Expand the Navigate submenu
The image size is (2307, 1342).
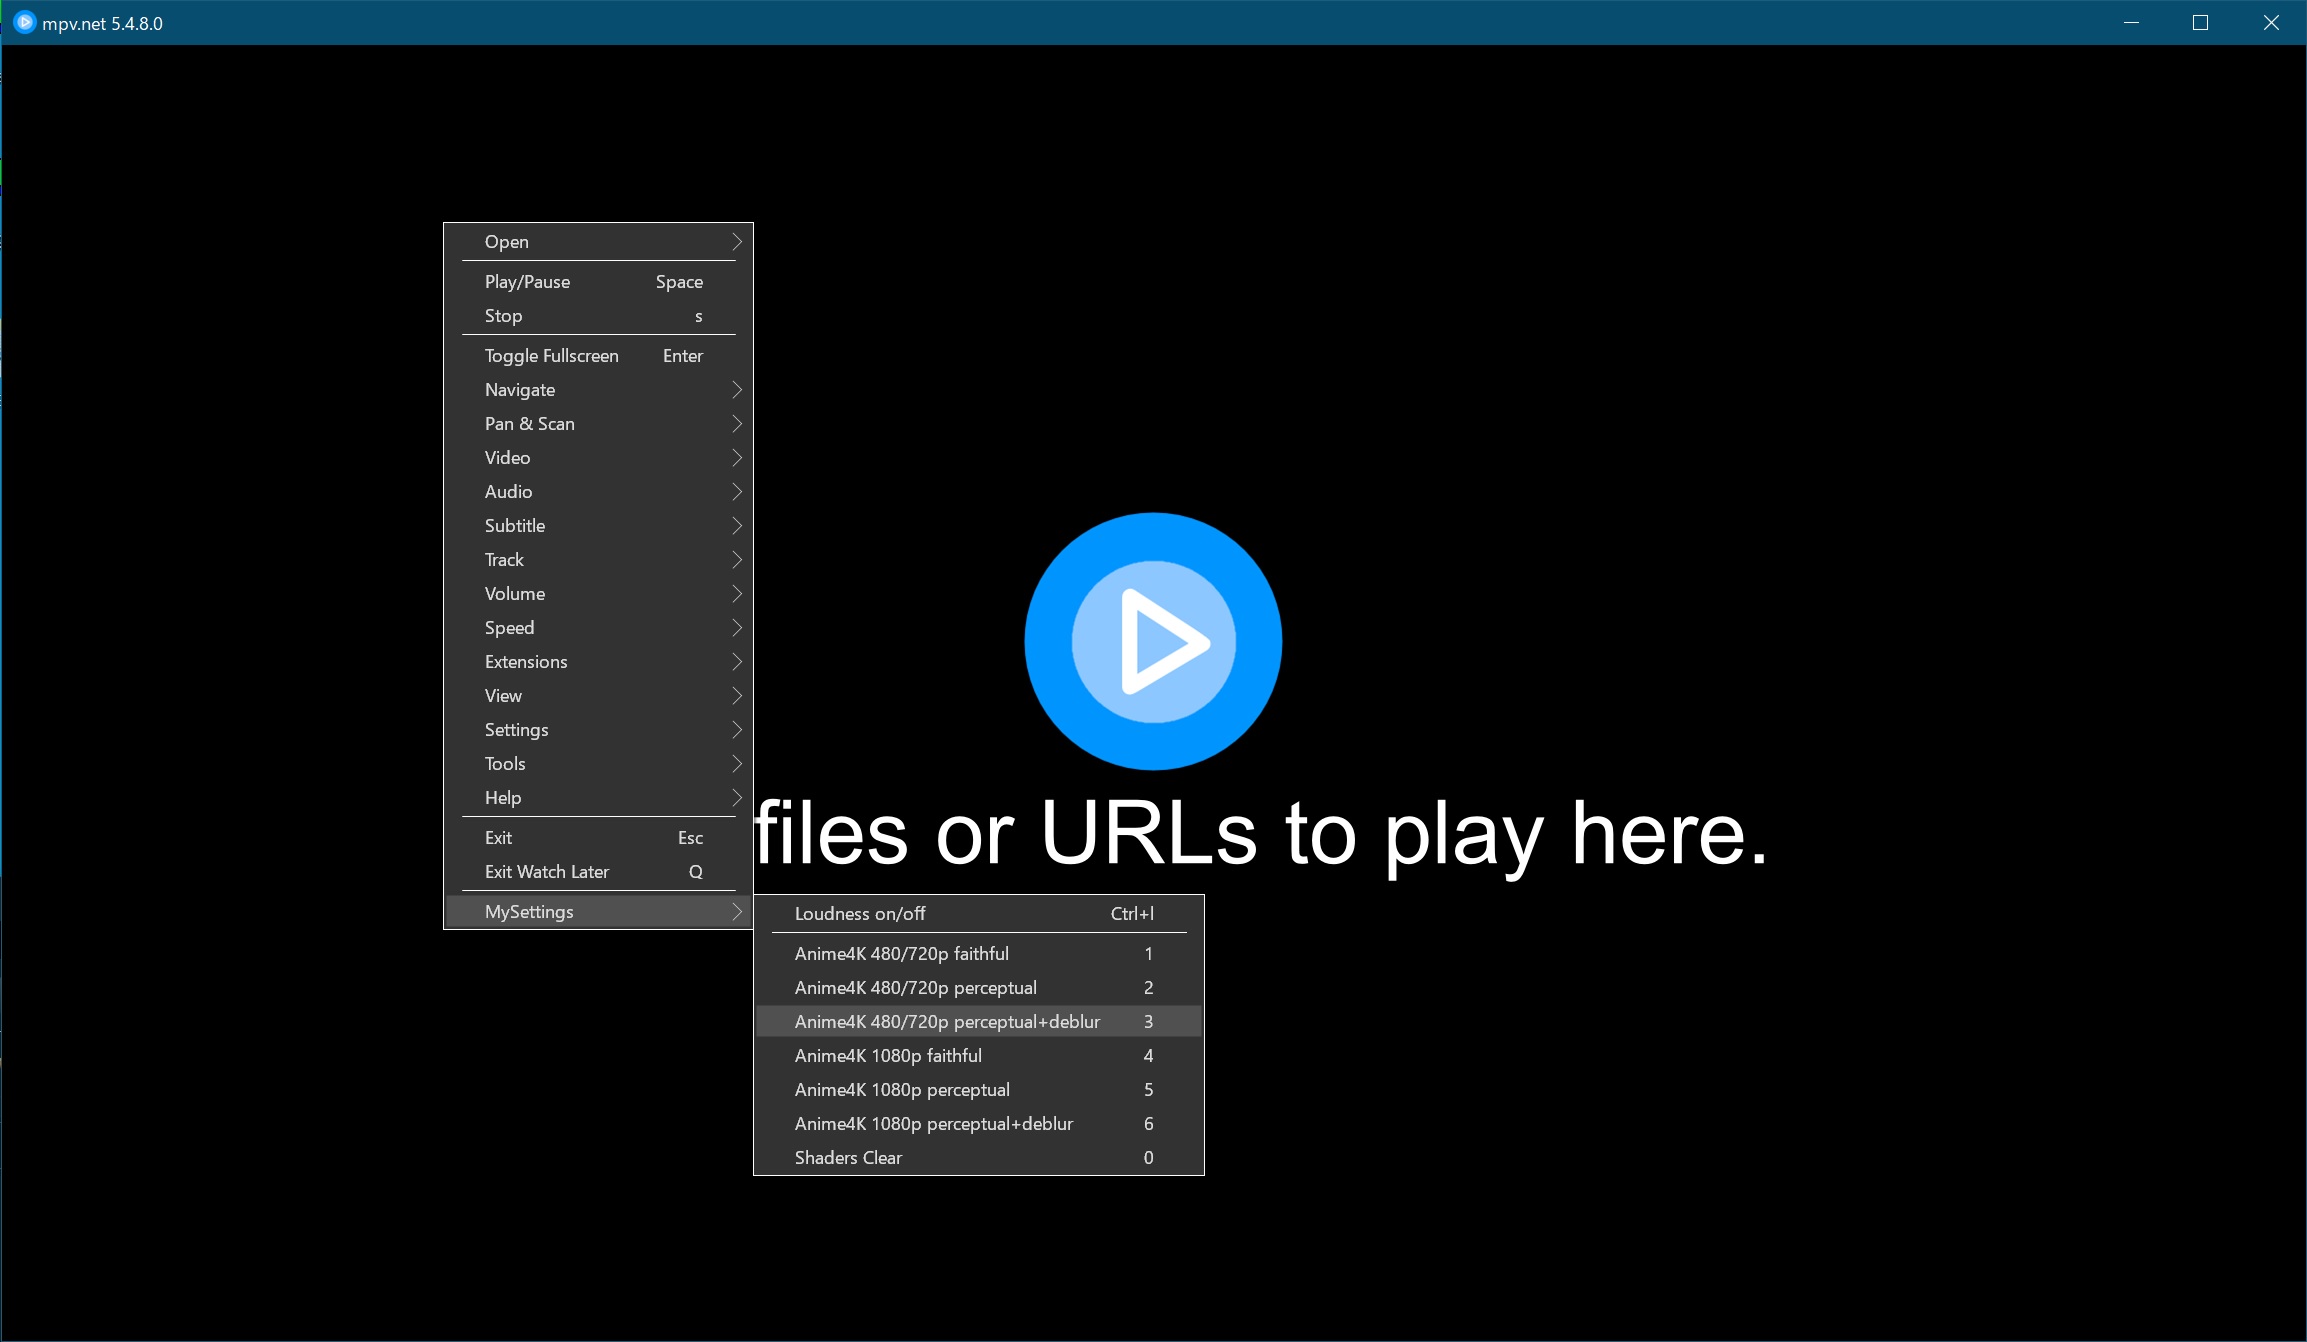(x=519, y=389)
